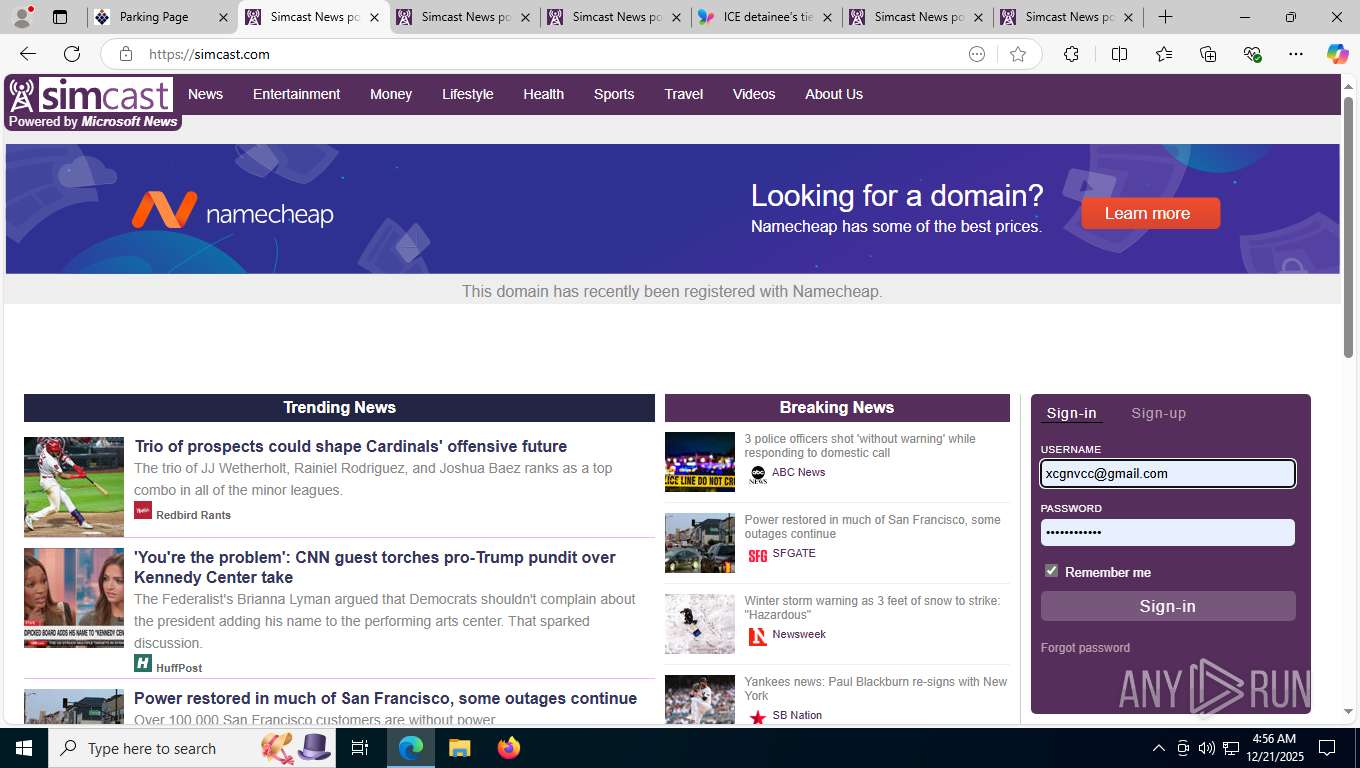
Task: Open the Videos section
Action: tap(754, 94)
